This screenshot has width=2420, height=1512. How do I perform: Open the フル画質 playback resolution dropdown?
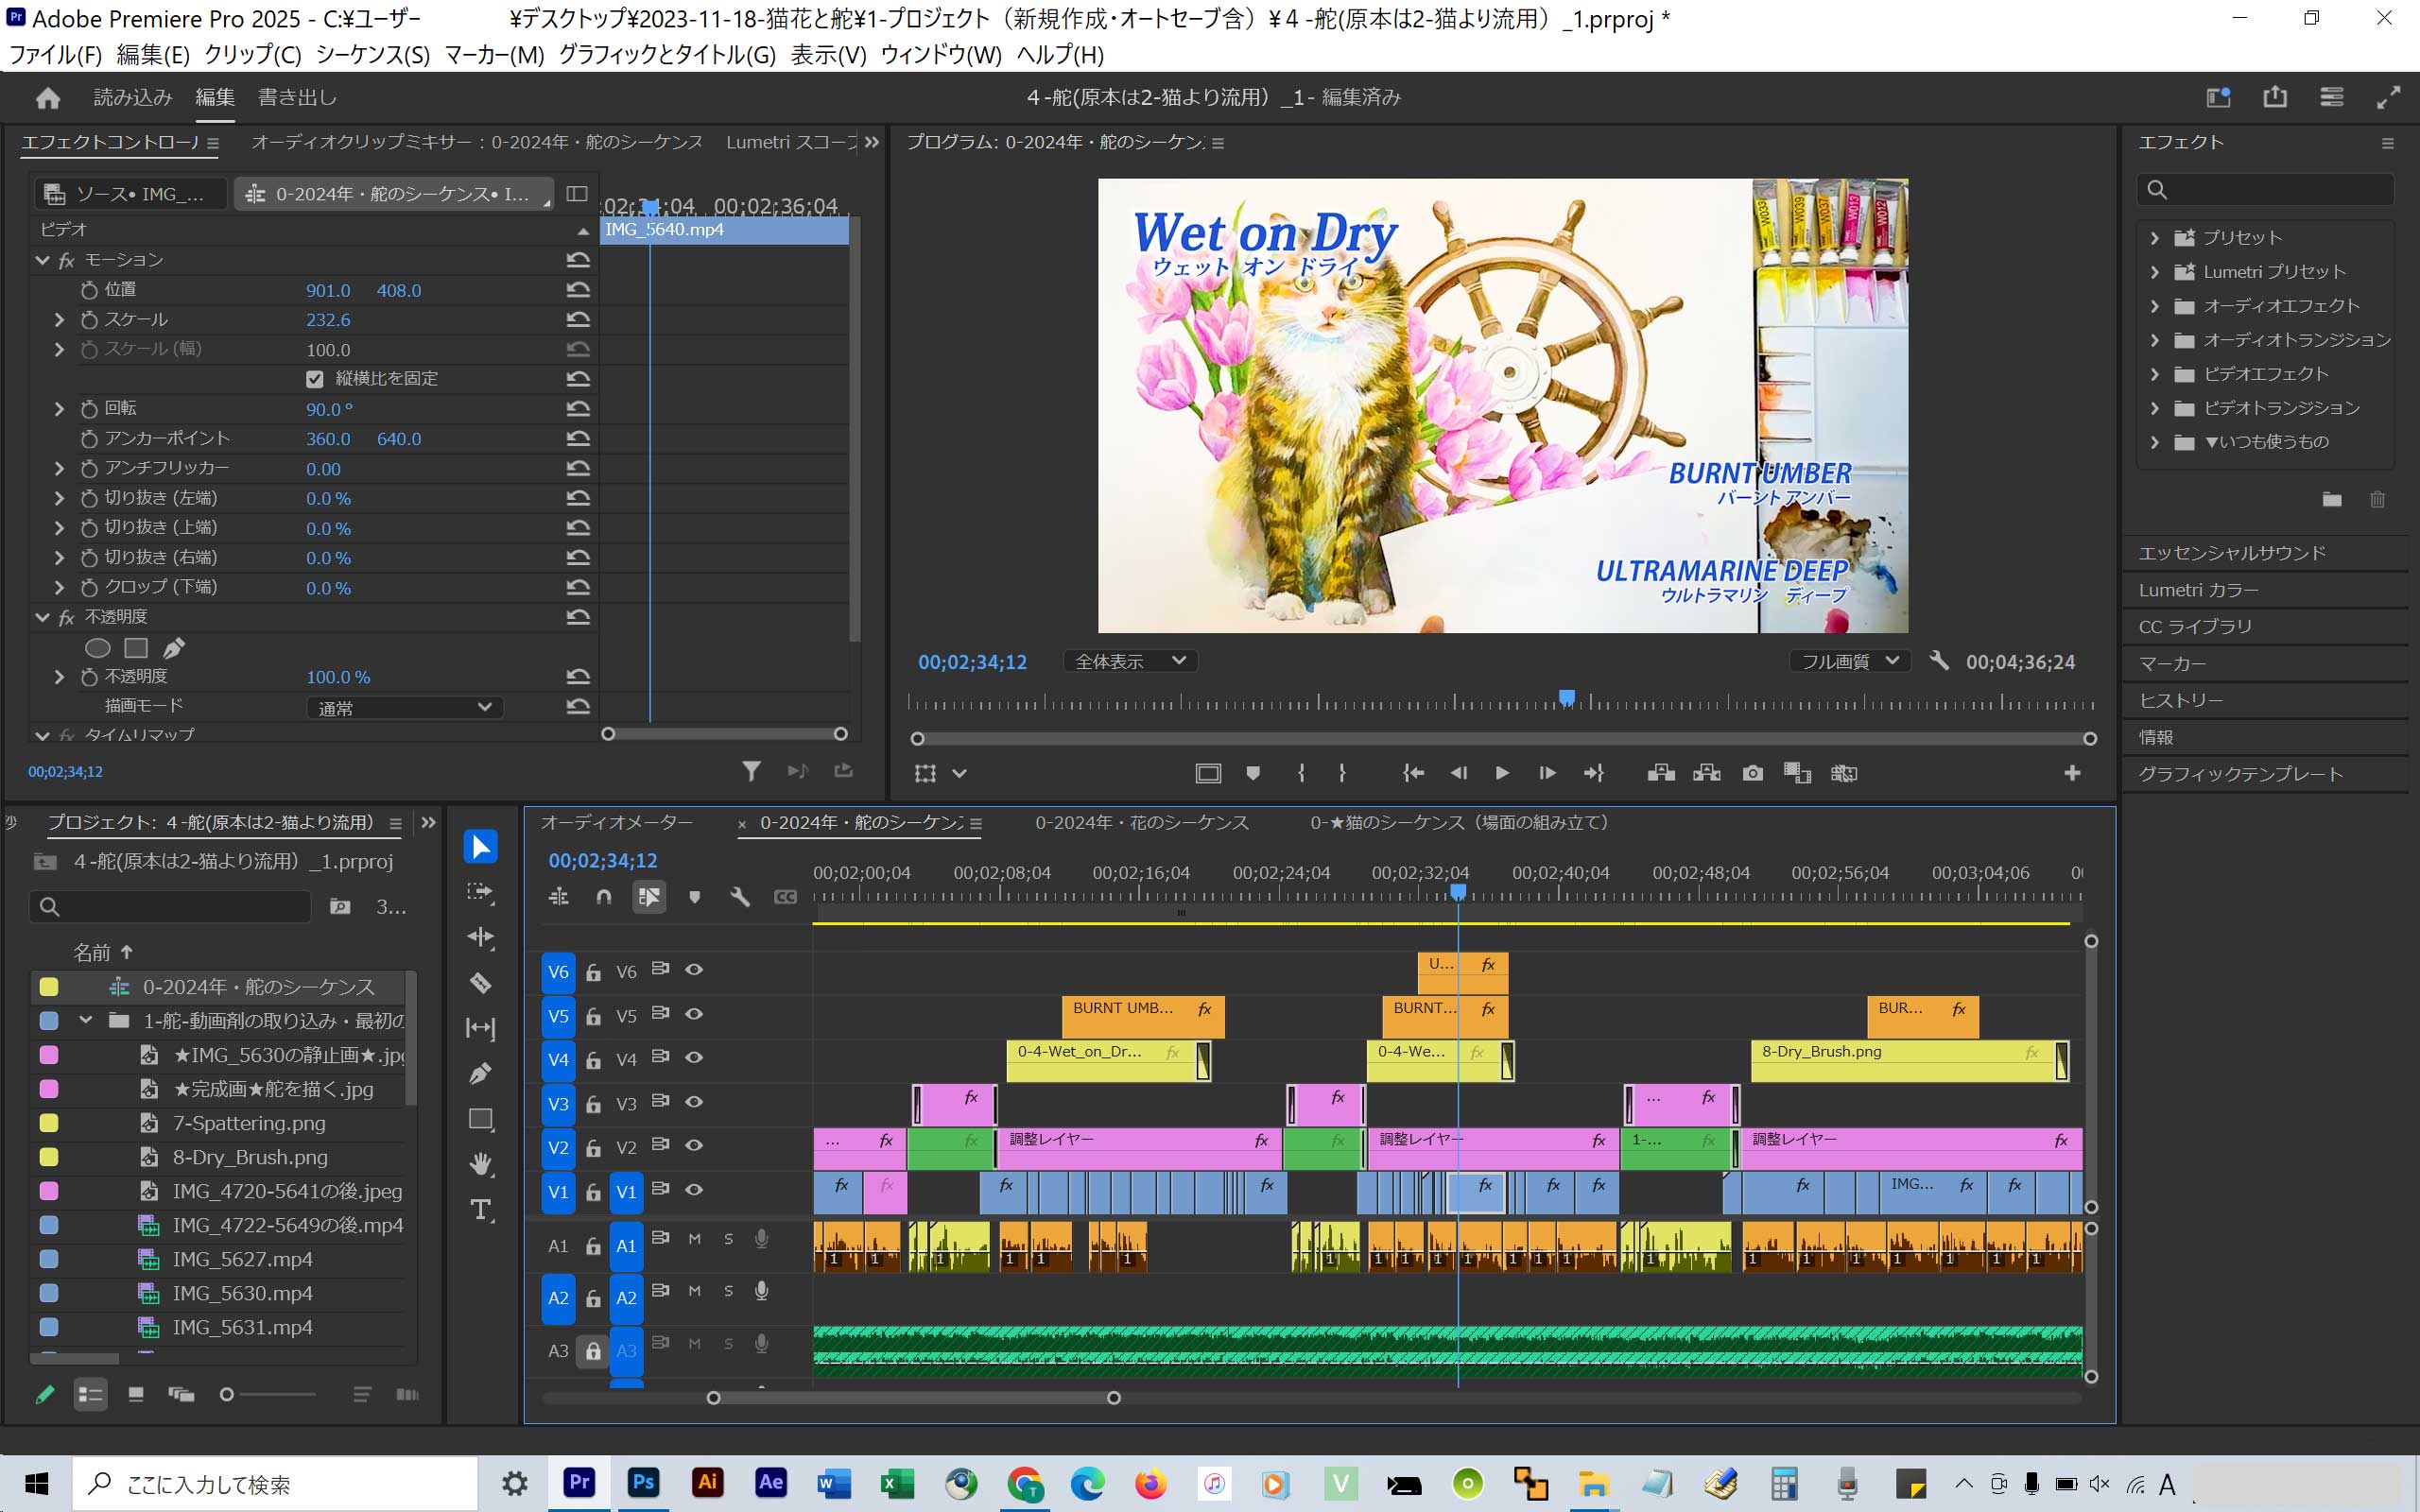point(1850,661)
